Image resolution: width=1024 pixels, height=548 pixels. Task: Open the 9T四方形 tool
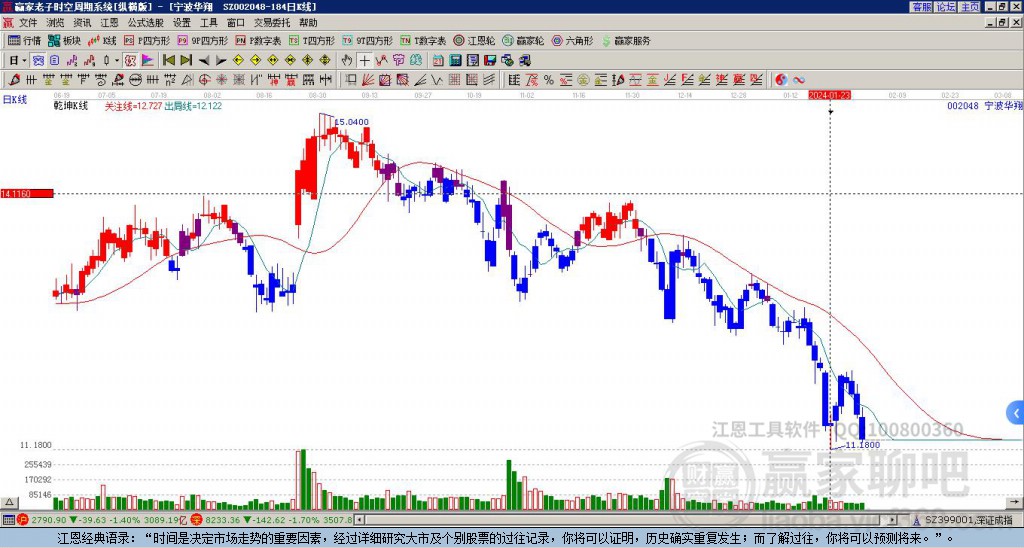point(368,40)
